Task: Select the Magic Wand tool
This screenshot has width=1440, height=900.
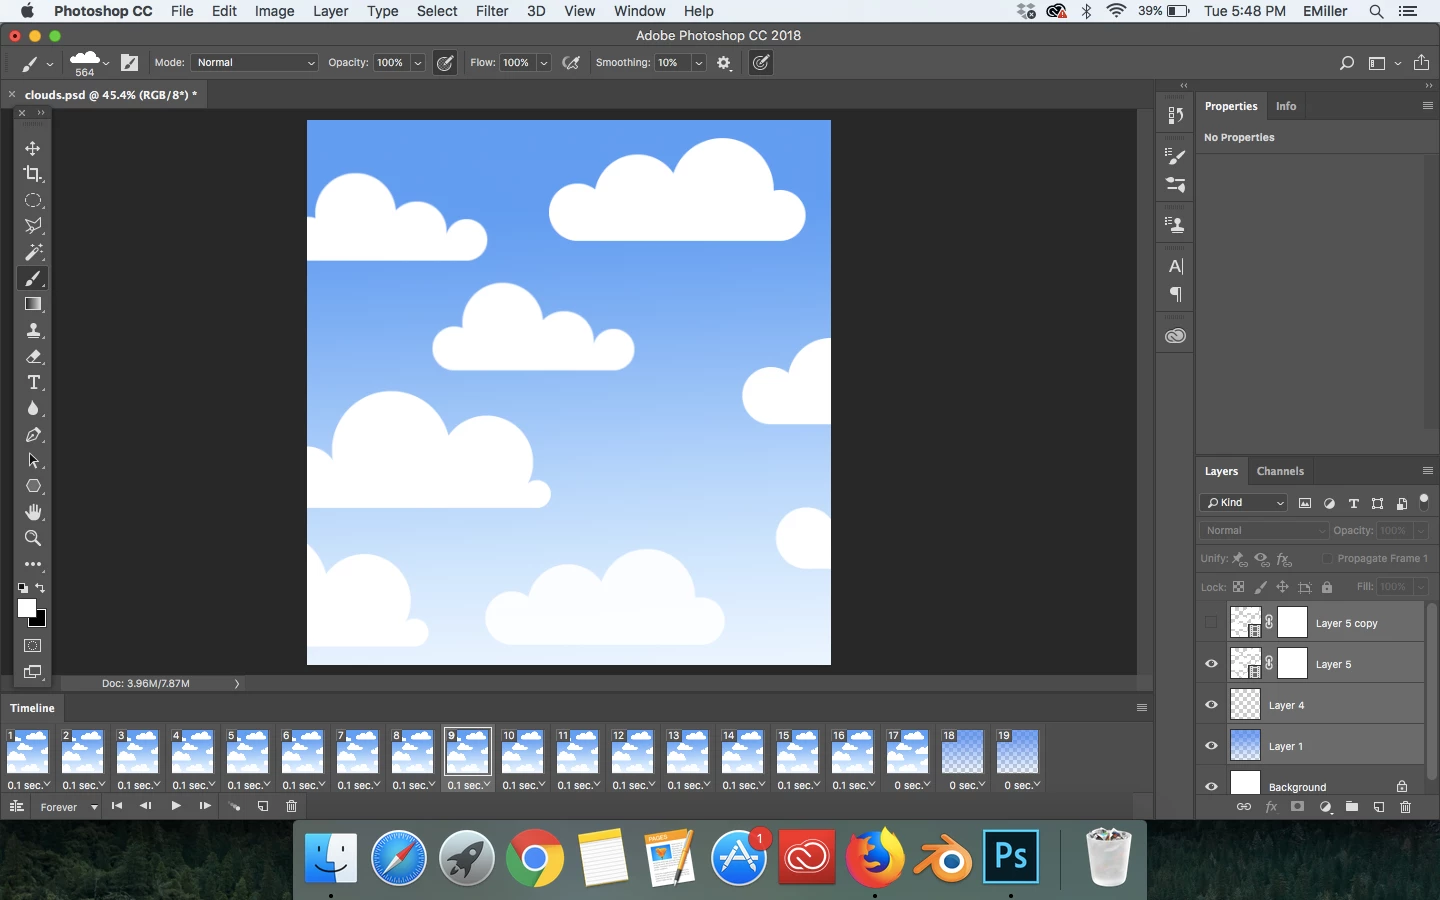Action: click(x=33, y=252)
